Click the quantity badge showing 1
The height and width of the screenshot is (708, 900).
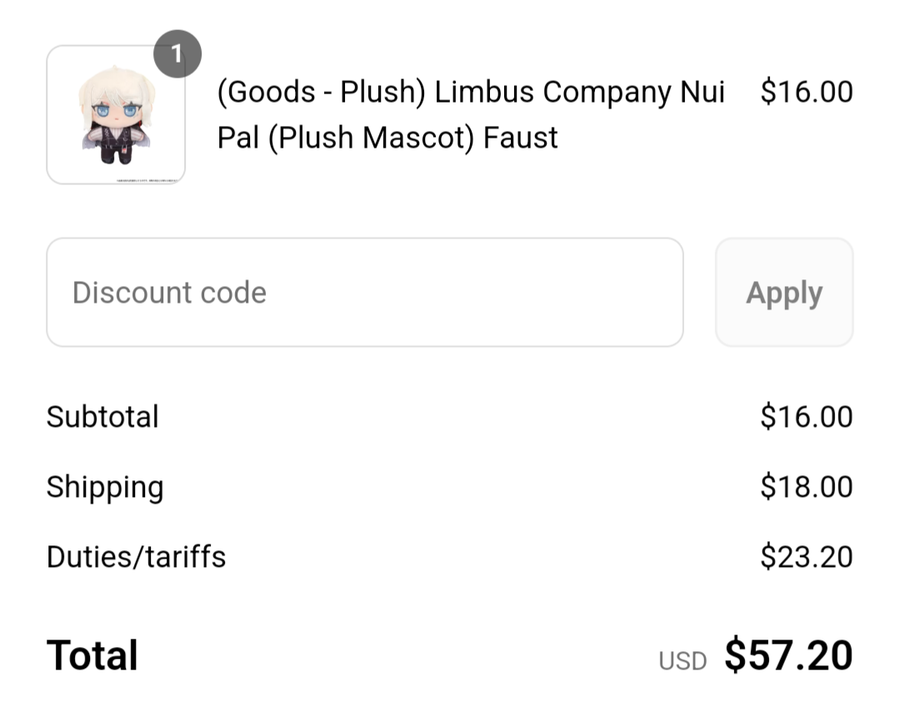pyautogui.click(x=177, y=54)
